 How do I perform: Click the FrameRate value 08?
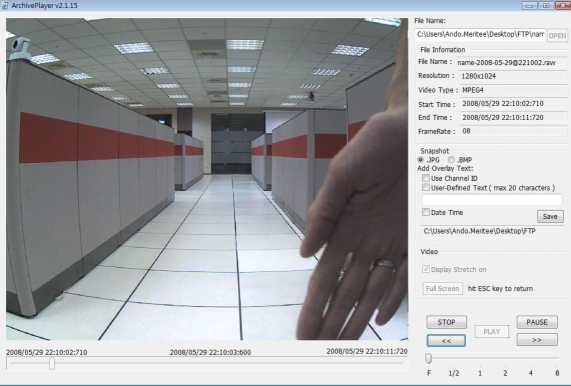click(466, 131)
